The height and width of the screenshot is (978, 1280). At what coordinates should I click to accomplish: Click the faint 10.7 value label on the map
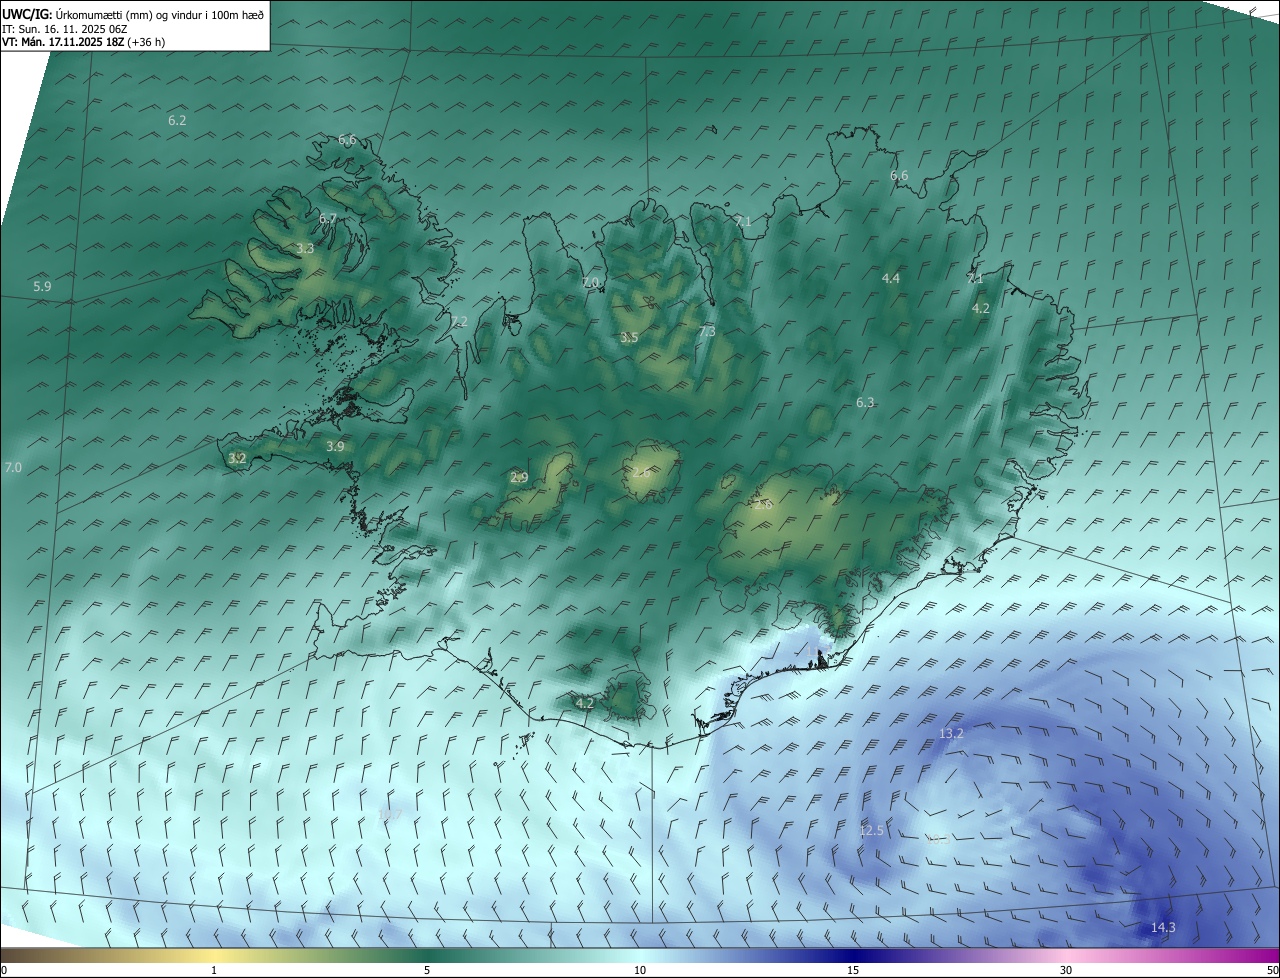[x=390, y=815]
